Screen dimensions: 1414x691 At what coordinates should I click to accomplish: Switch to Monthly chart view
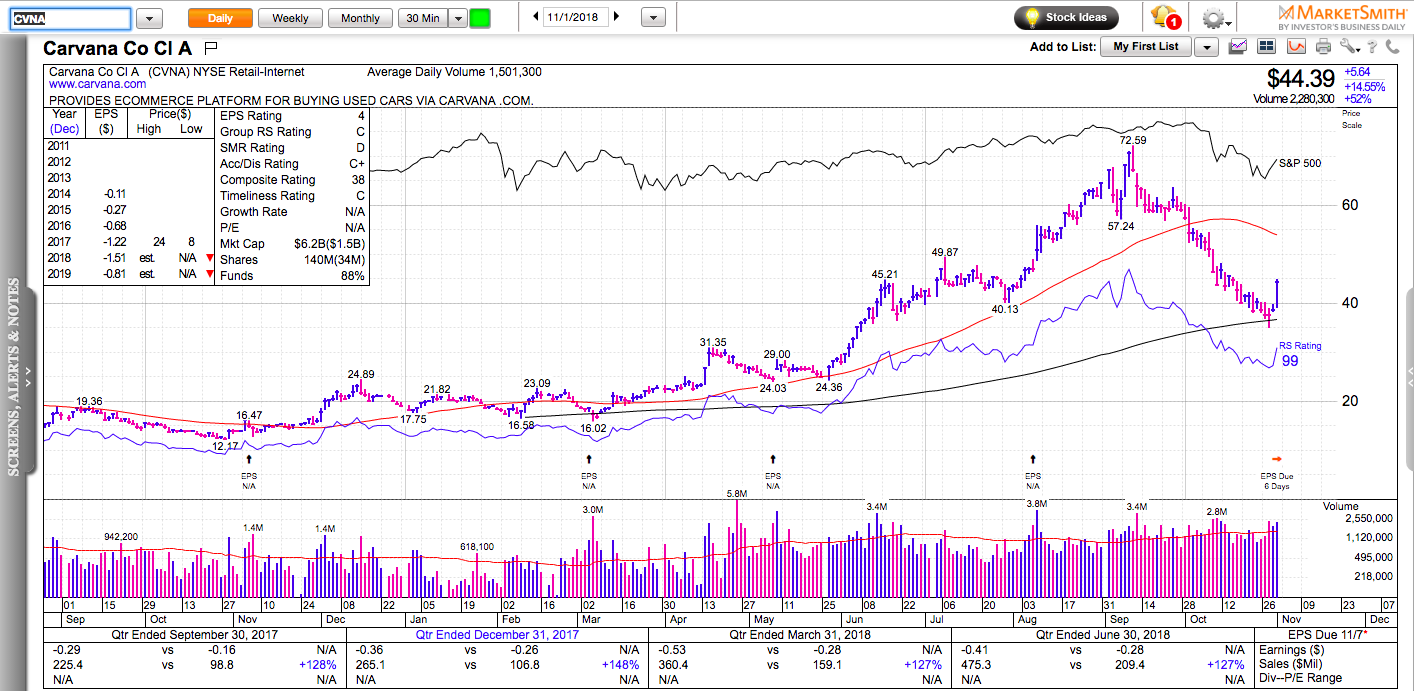coord(360,18)
